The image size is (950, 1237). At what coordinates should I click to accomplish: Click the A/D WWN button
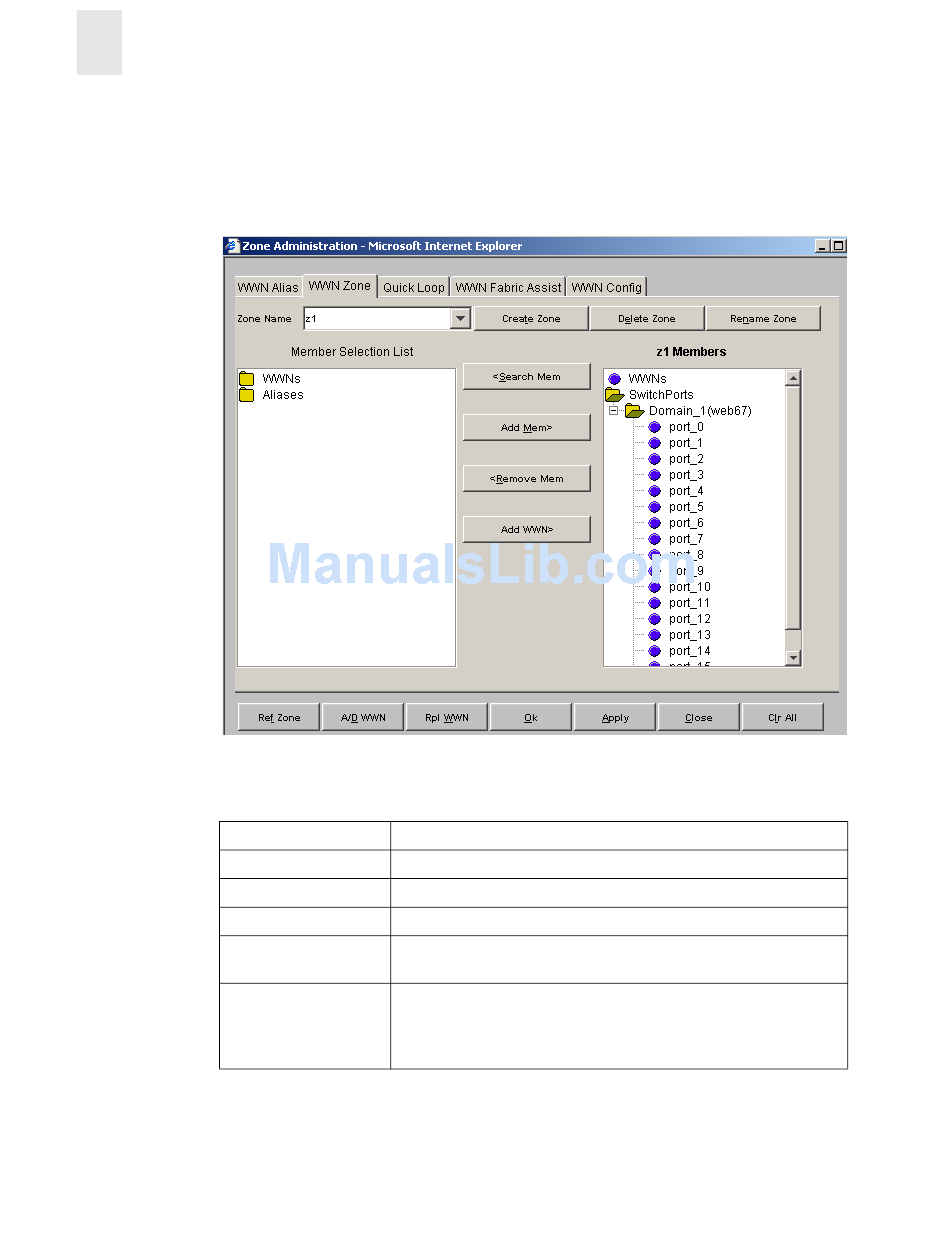(x=363, y=717)
